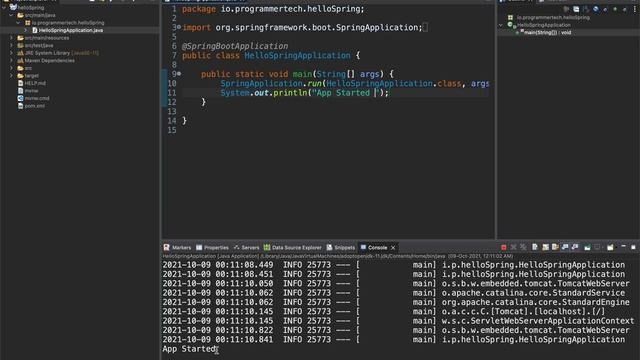Click Maven Dependencies library icon
Screen dimensions: 640x360
20,60
